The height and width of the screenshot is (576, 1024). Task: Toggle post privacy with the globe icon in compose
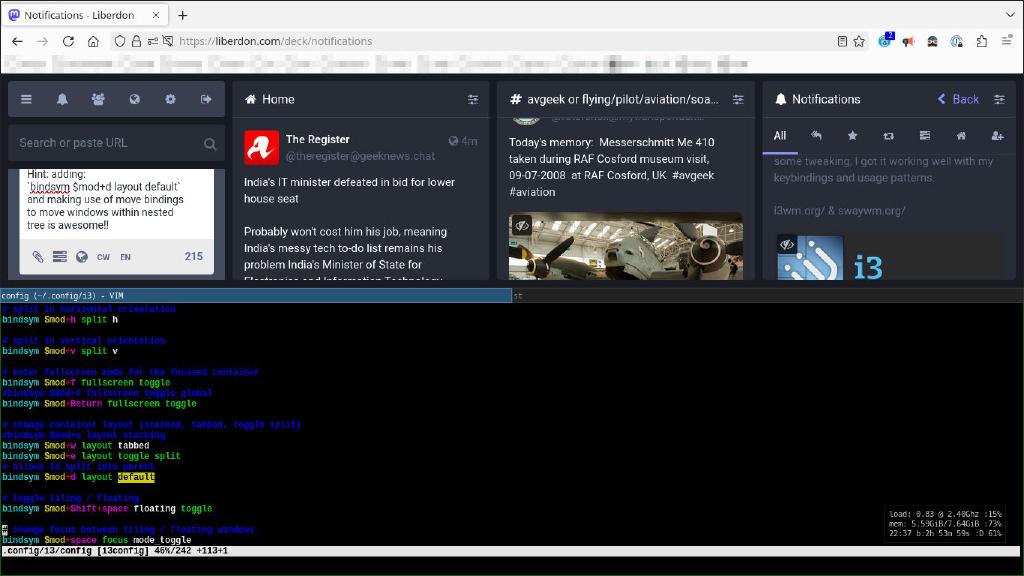tap(82, 257)
